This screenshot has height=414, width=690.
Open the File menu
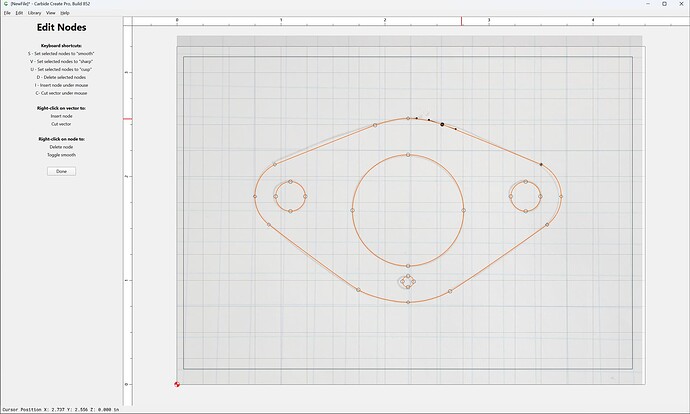coord(7,13)
